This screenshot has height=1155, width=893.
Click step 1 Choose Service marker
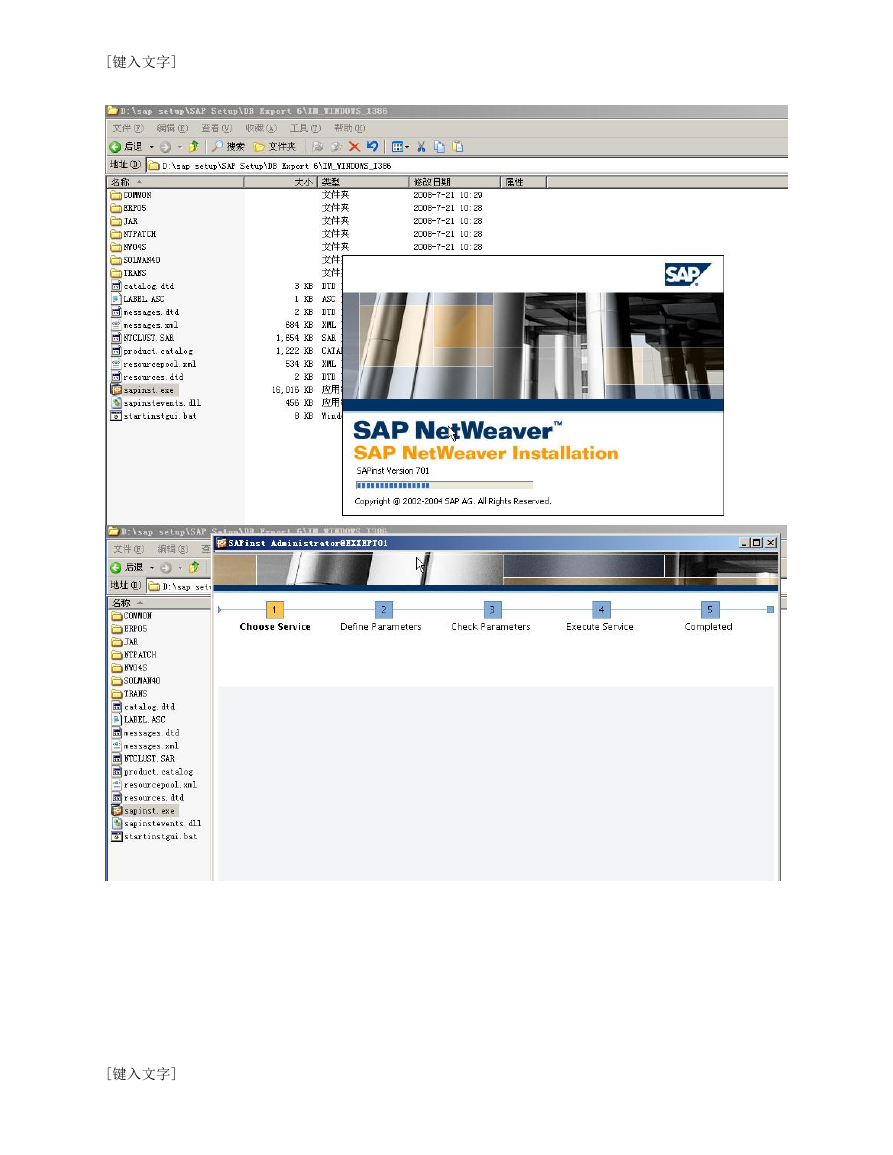pos(274,610)
